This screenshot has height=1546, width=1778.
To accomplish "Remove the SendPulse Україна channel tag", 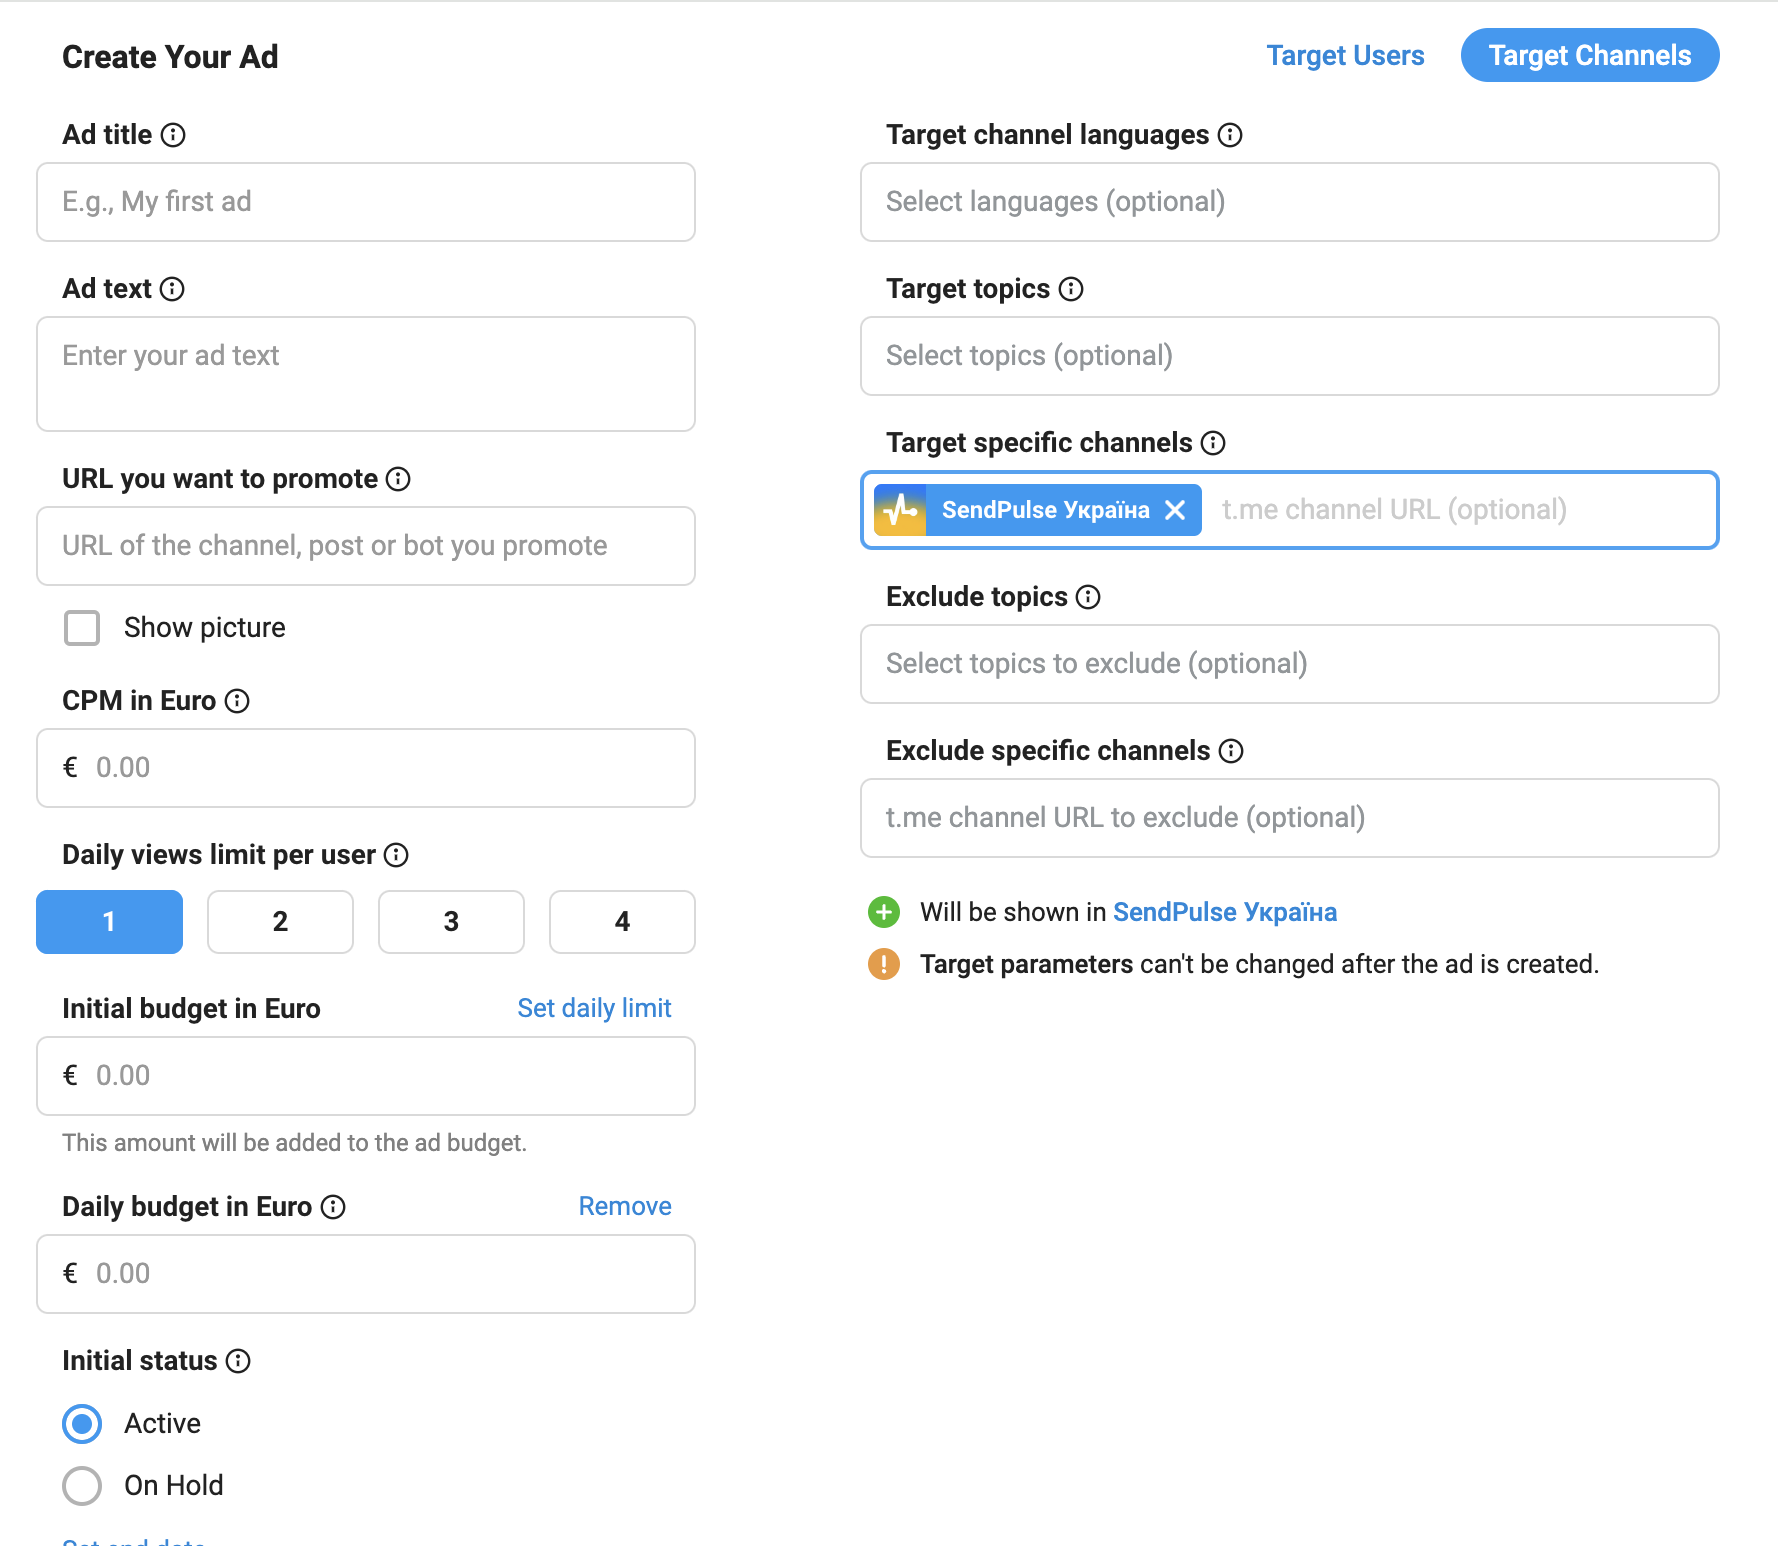I will click(1175, 510).
